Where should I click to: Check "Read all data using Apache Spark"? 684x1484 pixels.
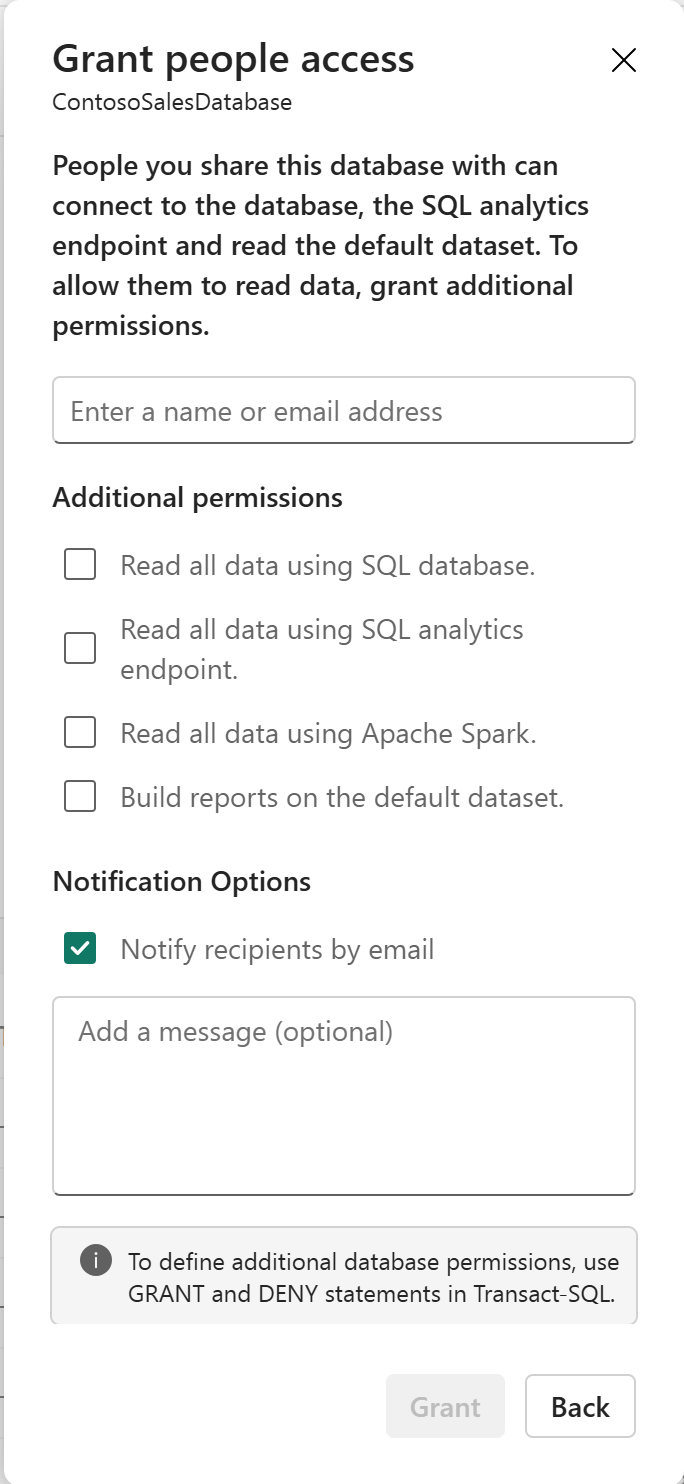(x=79, y=732)
